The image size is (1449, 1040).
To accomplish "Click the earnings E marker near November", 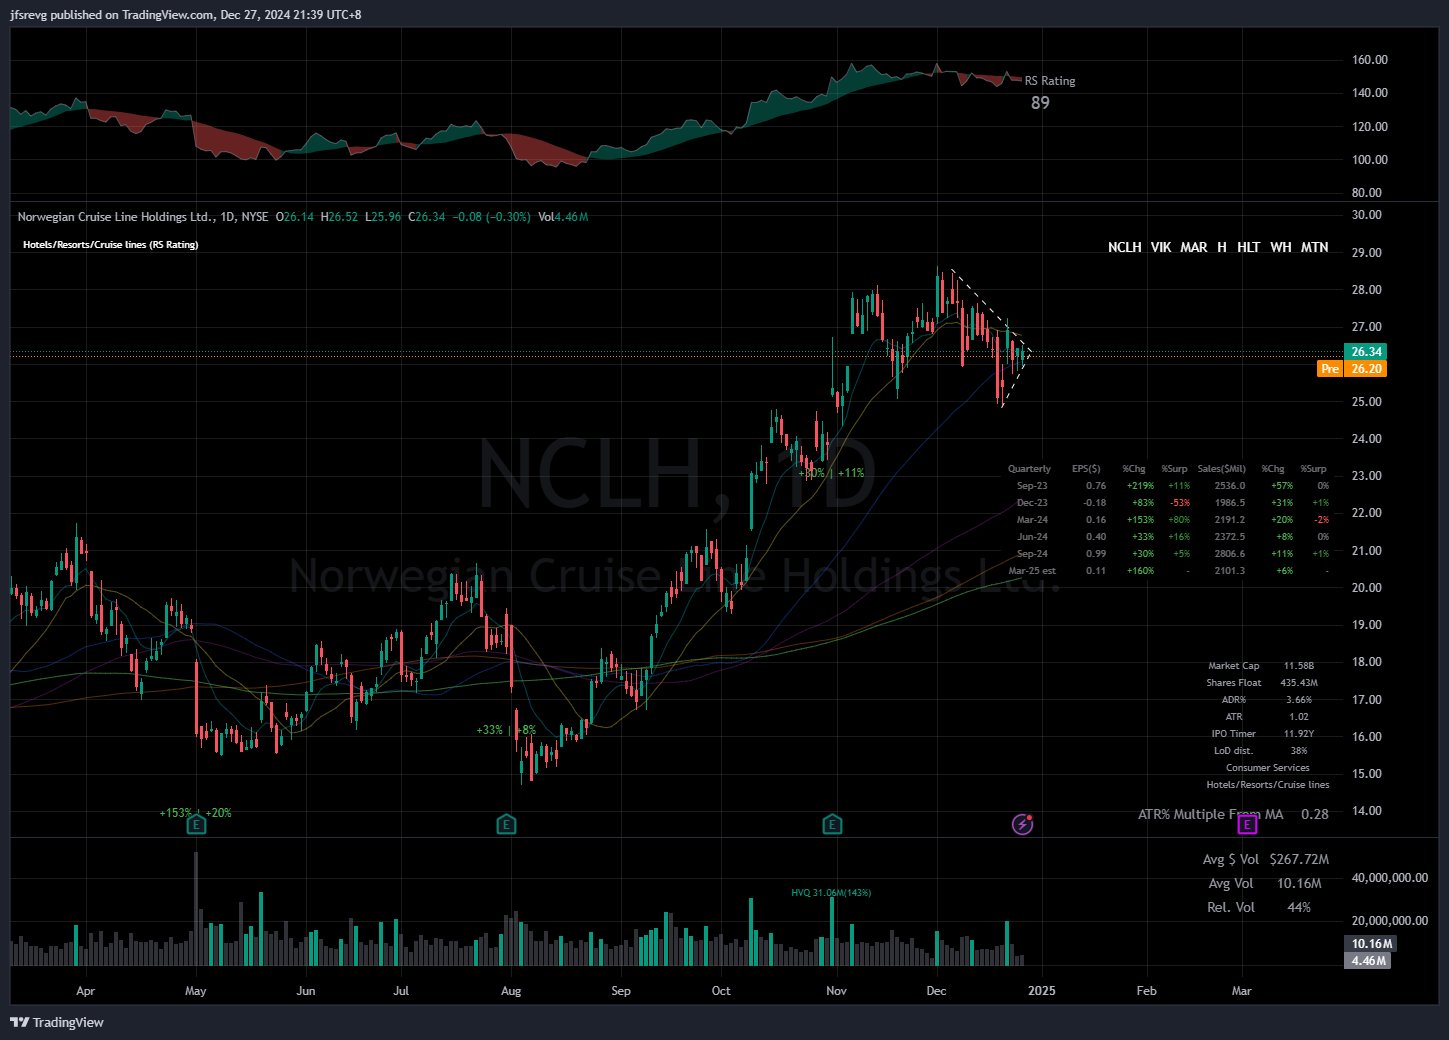I will (x=832, y=824).
